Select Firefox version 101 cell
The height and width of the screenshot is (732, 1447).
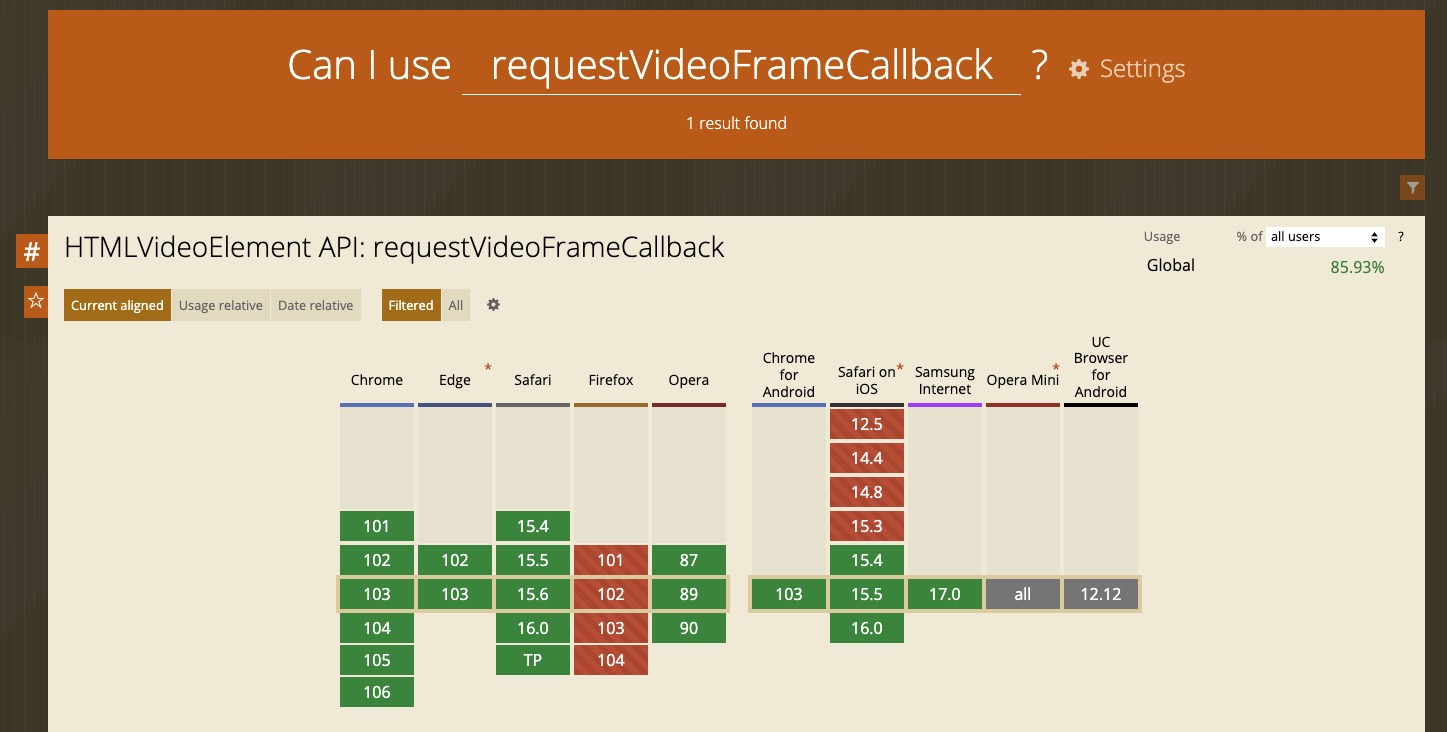[611, 560]
